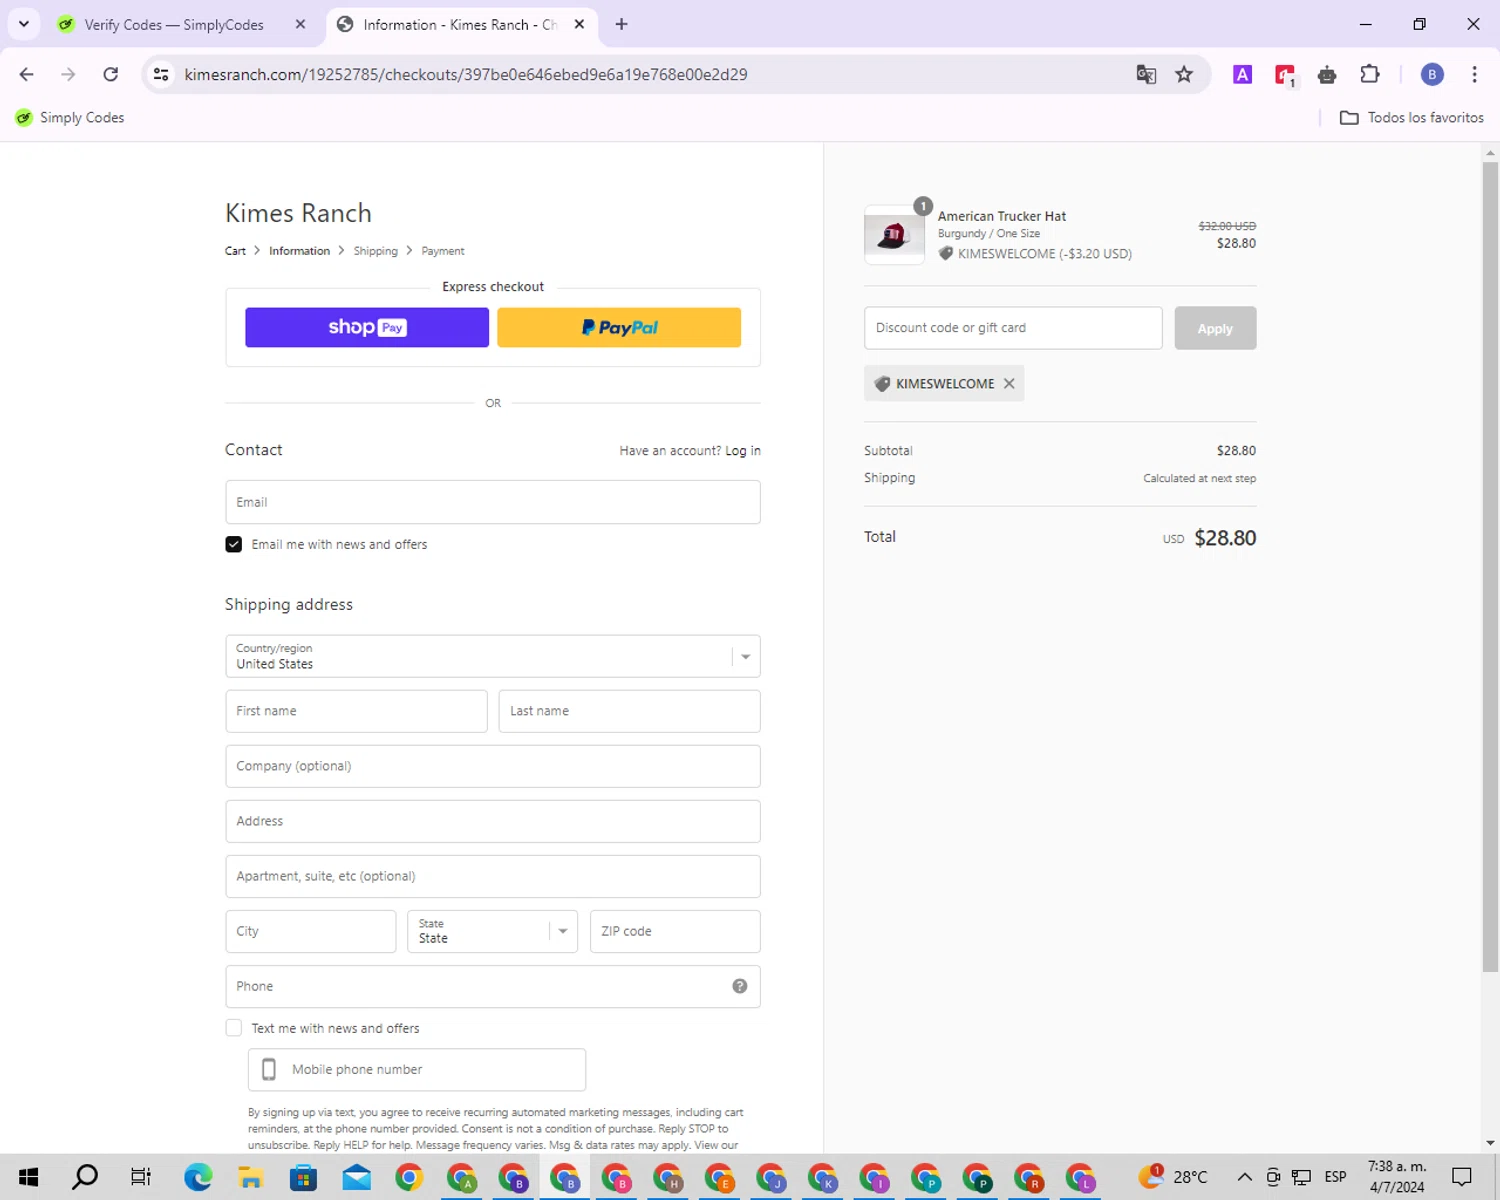
Task: Close the Verify Codes tab
Action: (300, 24)
